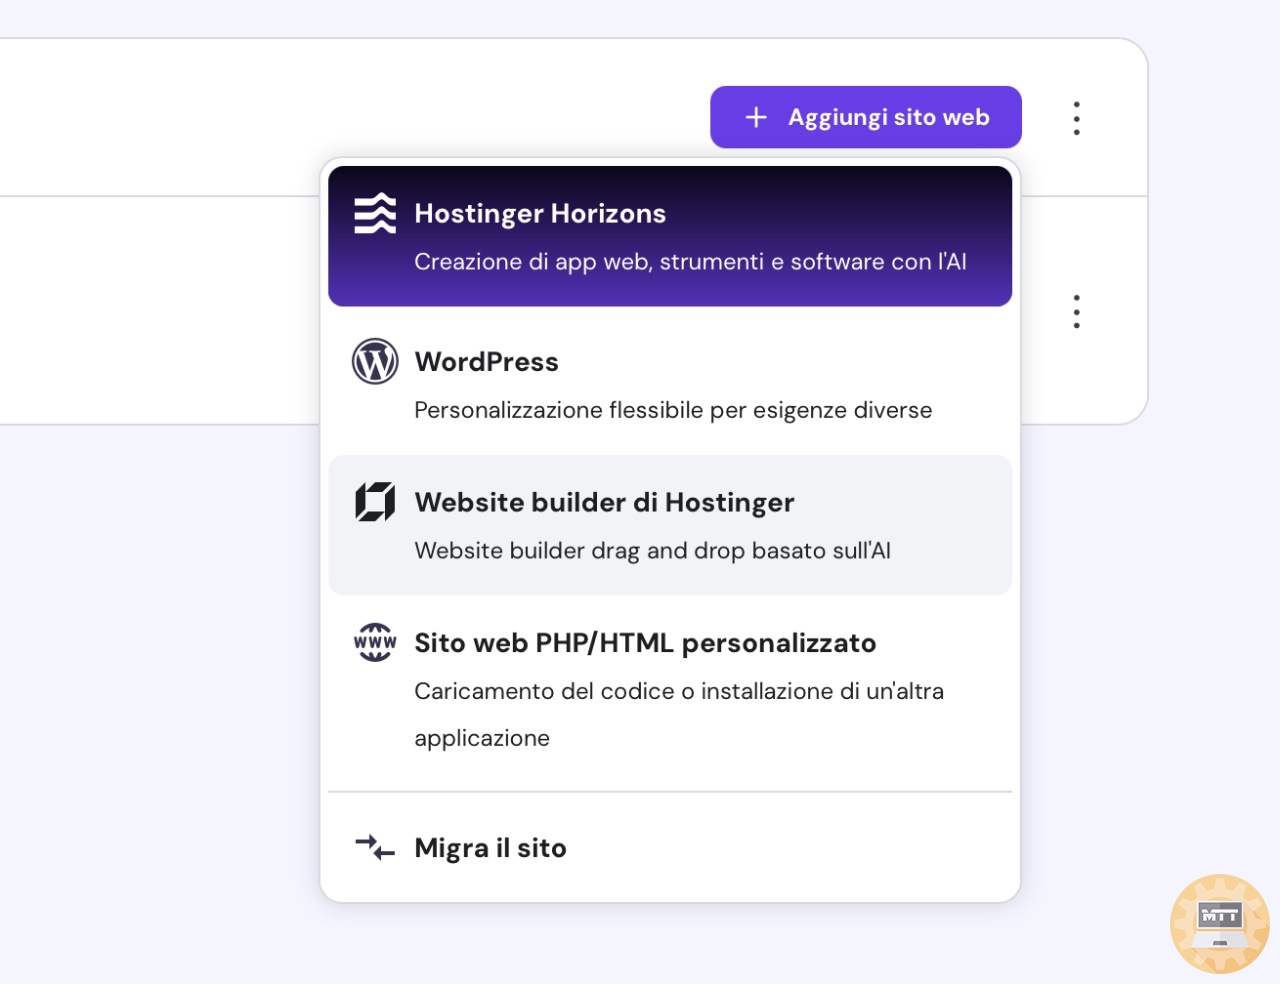Choose Sito web PHP/HTML personalizzato
This screenshot has height=984, width=1280.
(670, 690)
